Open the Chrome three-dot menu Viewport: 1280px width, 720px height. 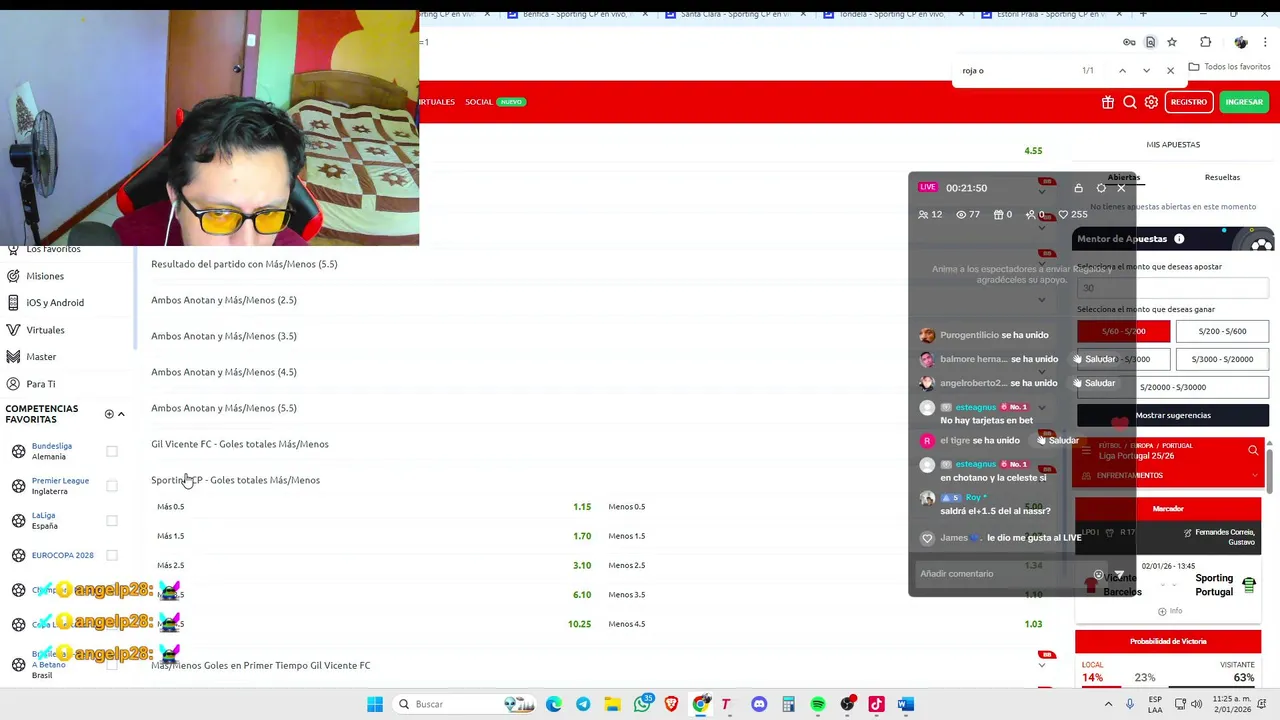(x=1266, y=42)
